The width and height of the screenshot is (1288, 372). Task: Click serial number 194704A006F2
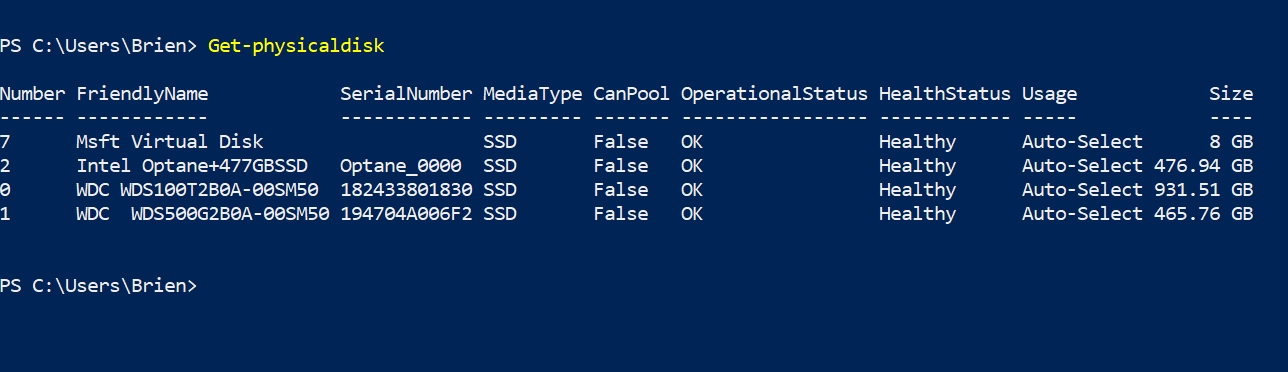(x=406, y=214)
